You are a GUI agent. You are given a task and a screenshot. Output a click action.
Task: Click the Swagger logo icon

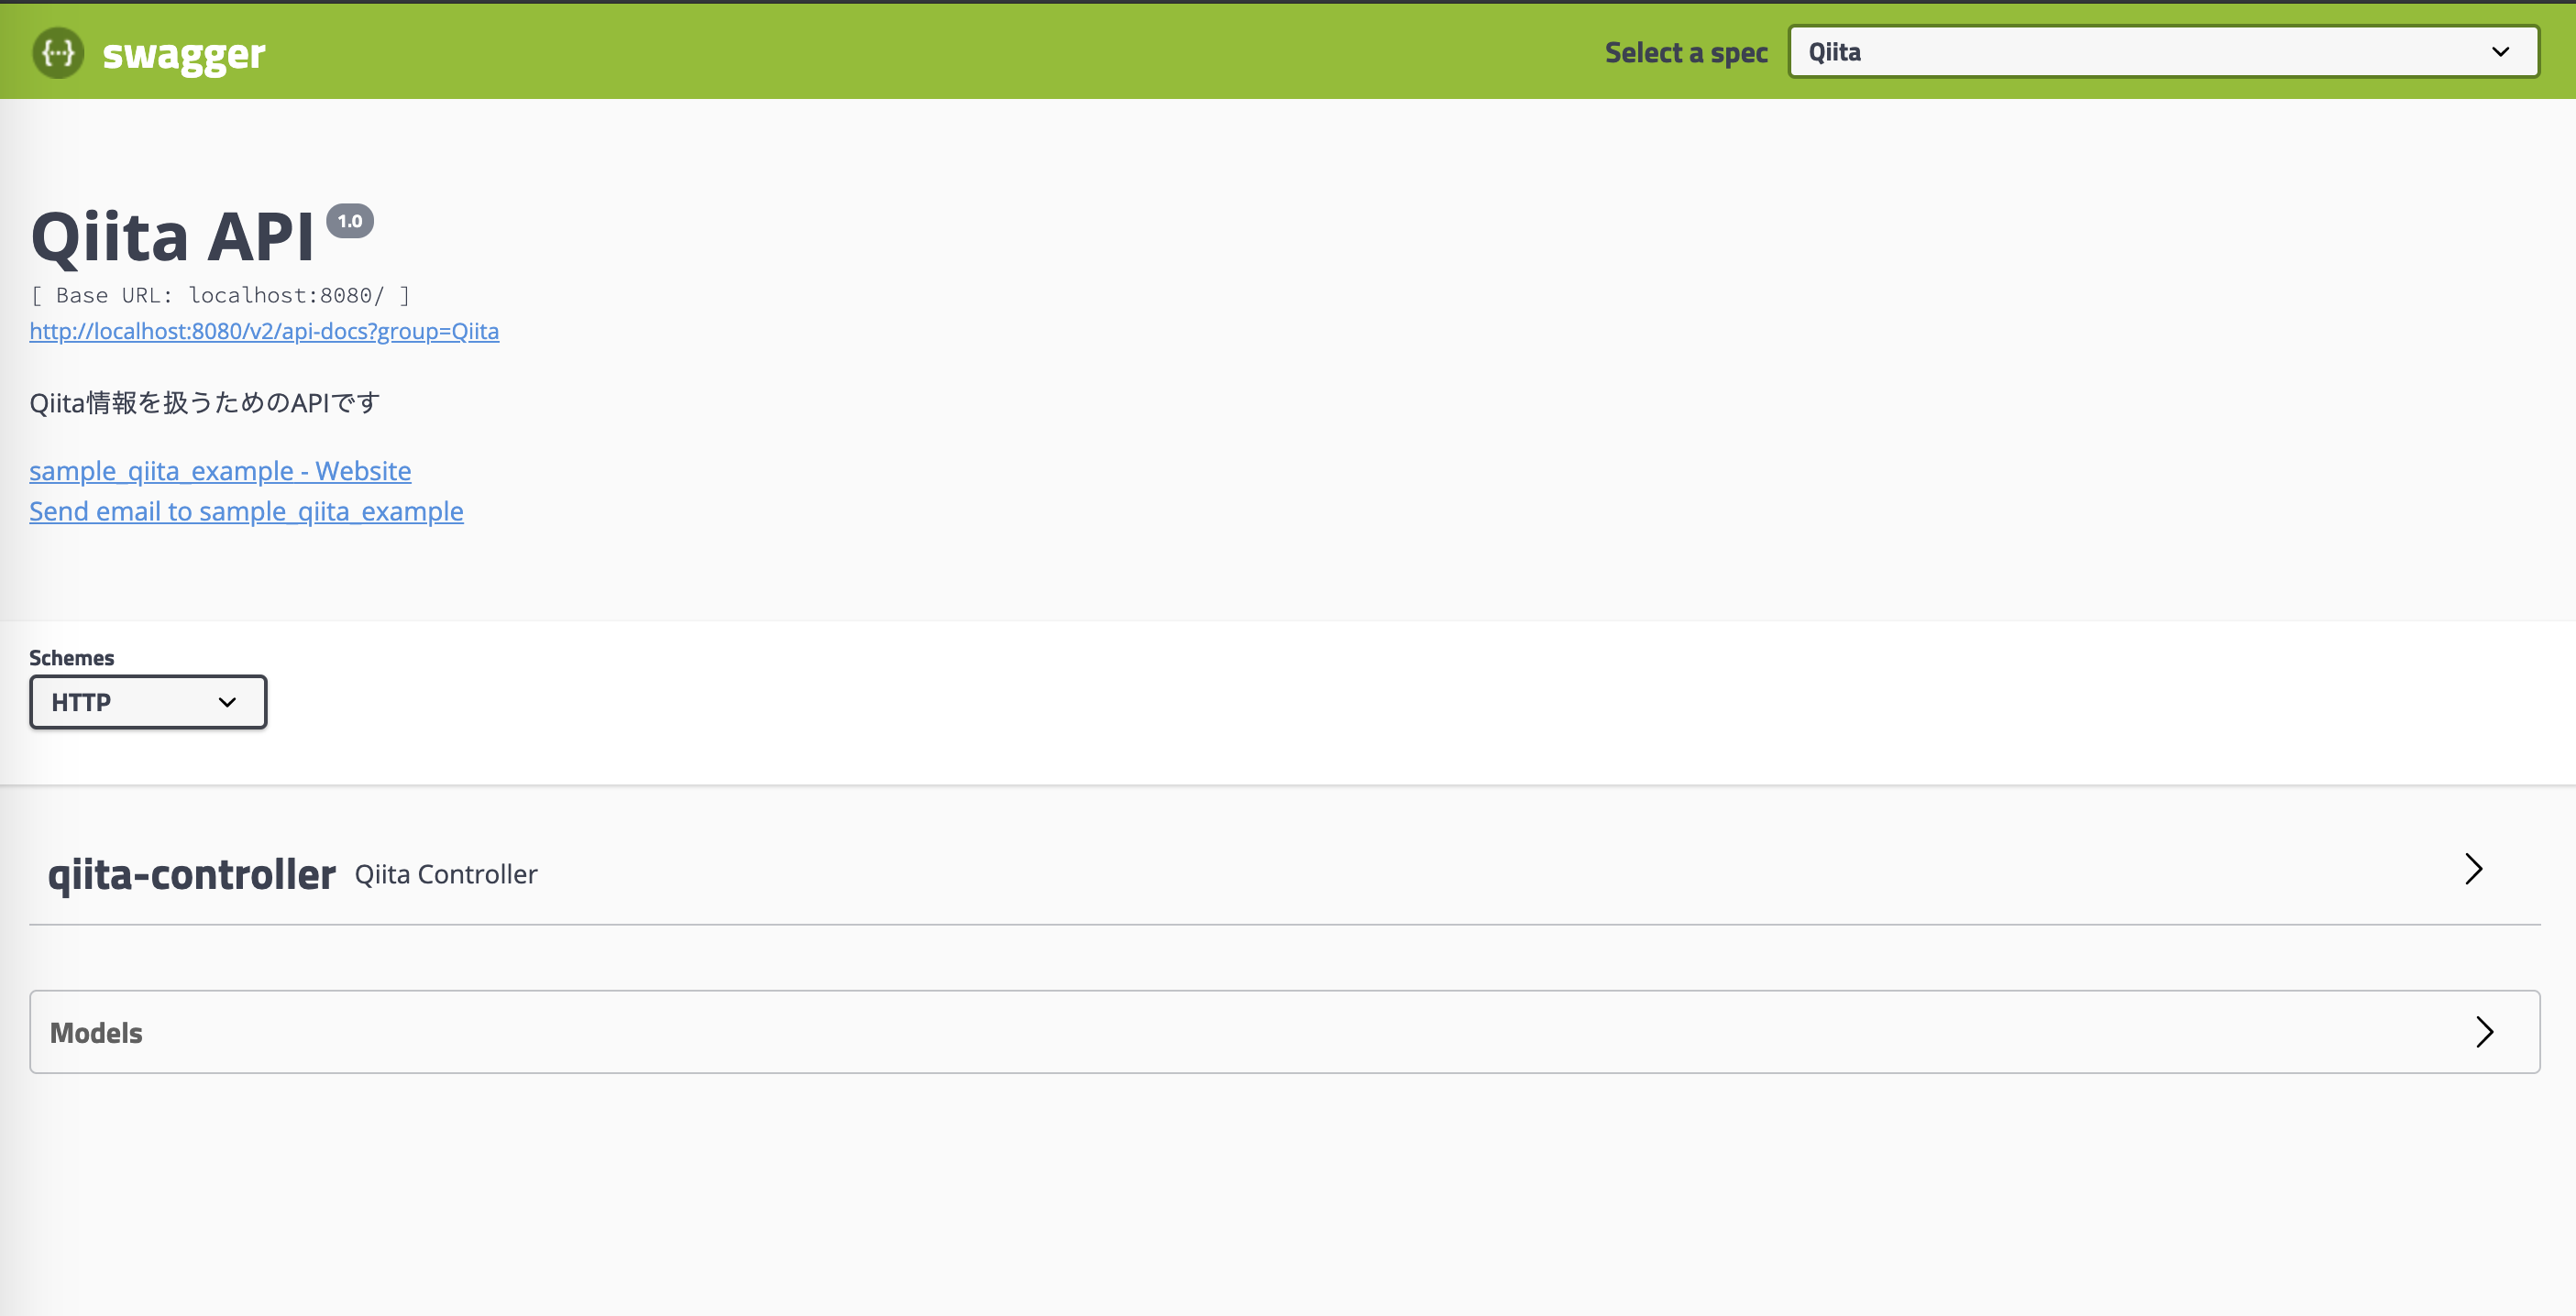tap(58, 53)
